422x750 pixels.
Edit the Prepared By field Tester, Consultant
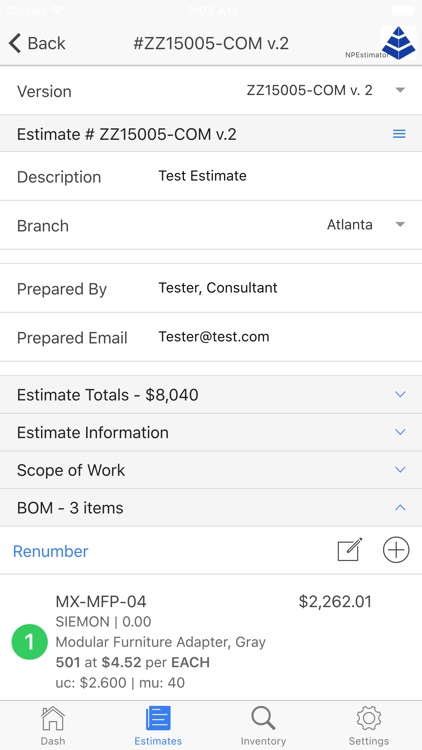(x=218, y=287)
